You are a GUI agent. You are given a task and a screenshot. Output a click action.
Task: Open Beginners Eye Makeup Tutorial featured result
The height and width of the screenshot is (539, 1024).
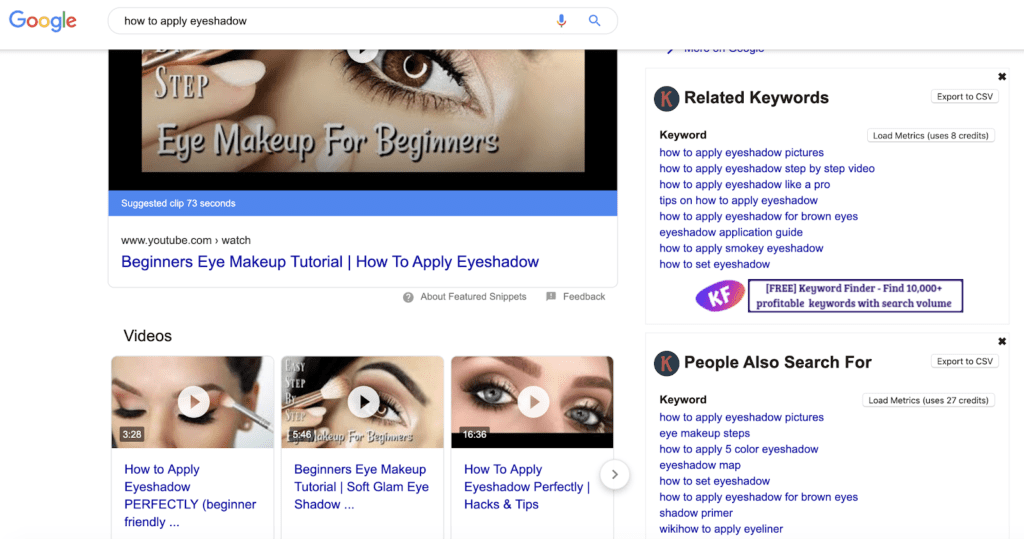click(330, 262)
